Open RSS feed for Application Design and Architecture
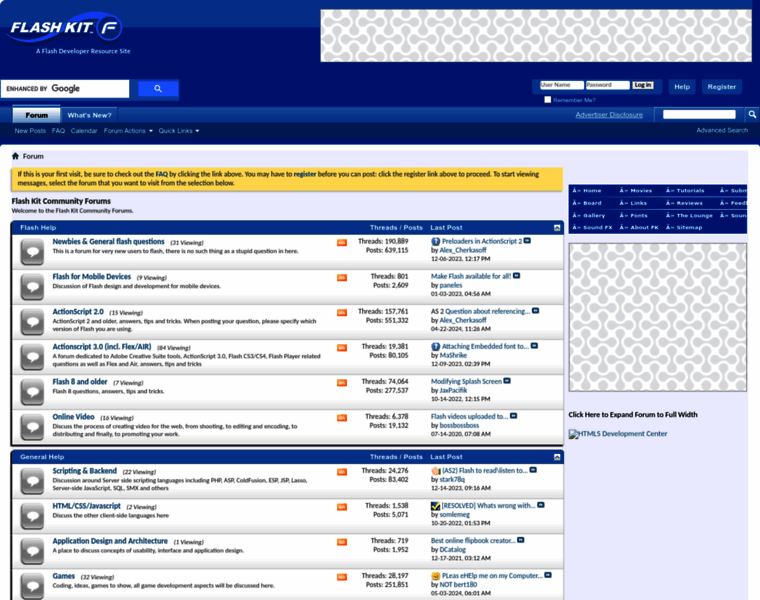 342,542
